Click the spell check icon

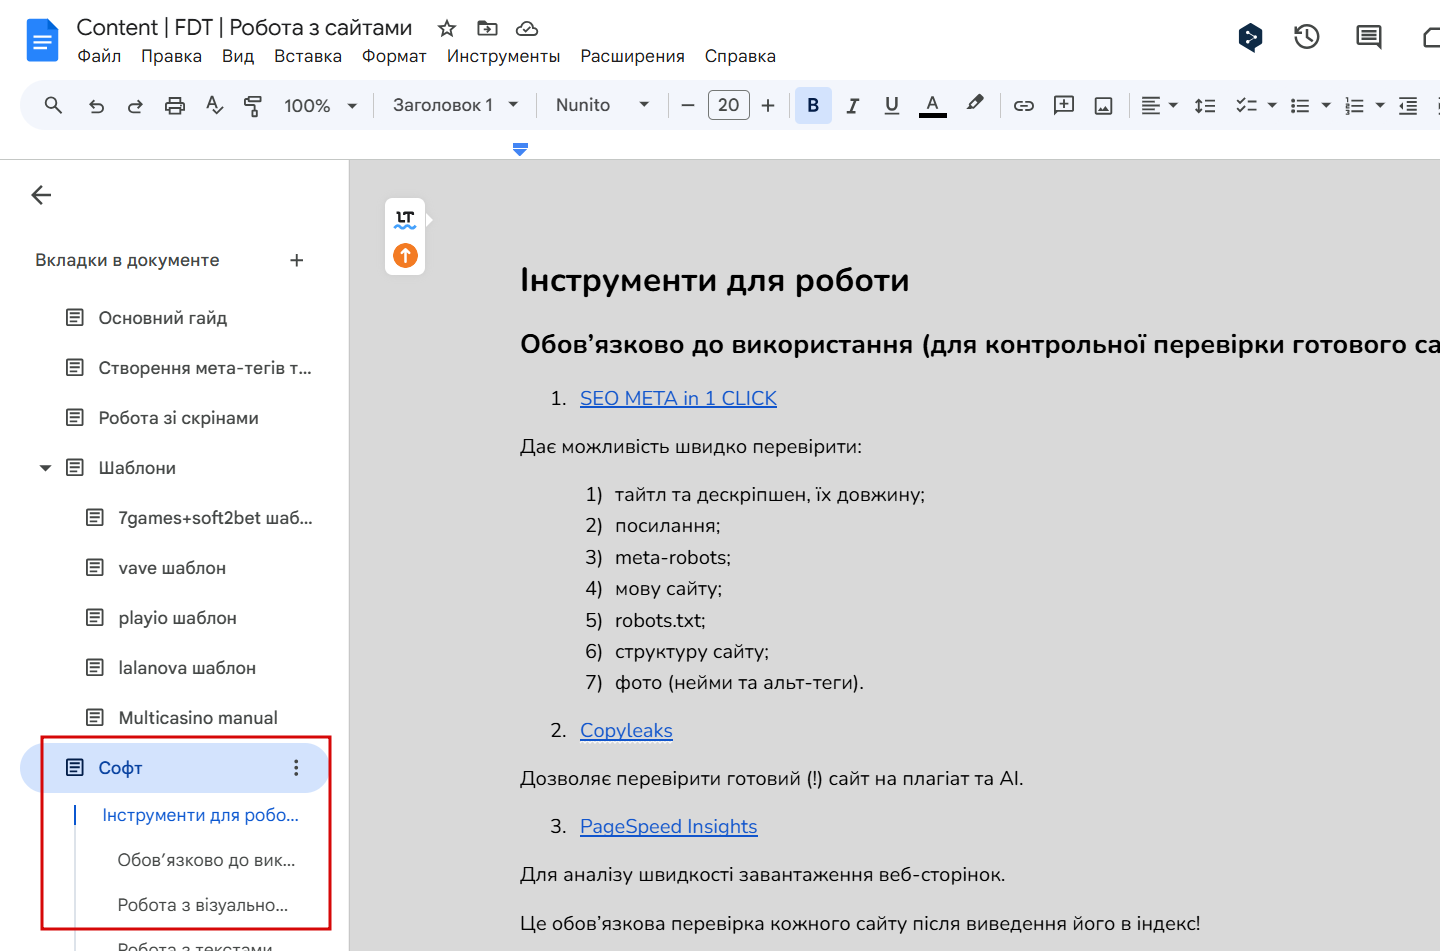(x=214, y=106)
